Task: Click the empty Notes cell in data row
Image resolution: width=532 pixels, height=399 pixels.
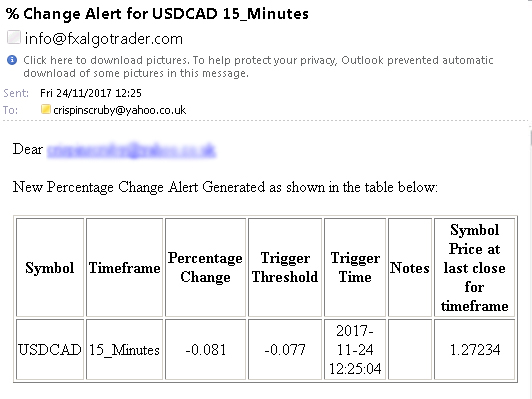Action: point(410,349)
